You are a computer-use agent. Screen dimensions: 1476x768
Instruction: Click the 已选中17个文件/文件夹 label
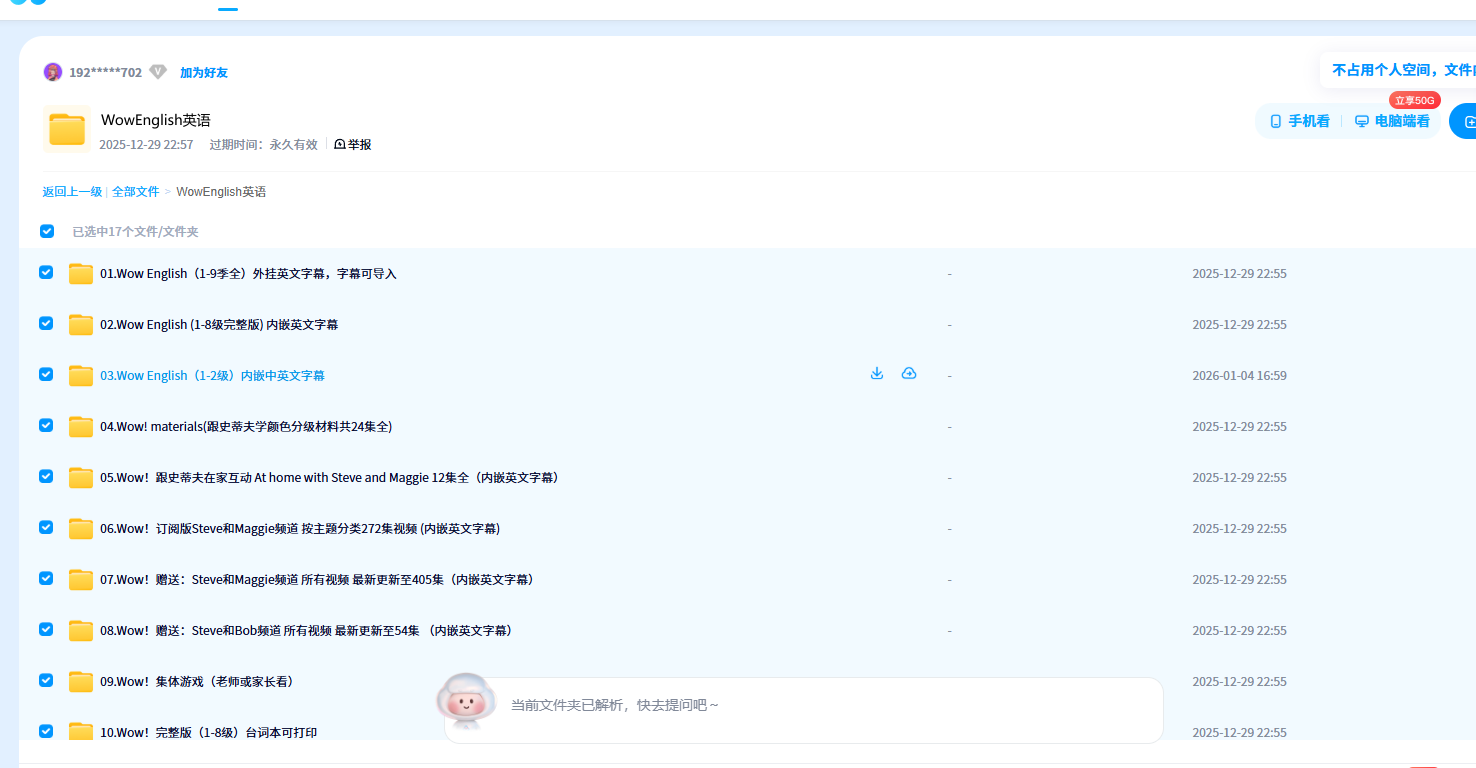point(135,232)
